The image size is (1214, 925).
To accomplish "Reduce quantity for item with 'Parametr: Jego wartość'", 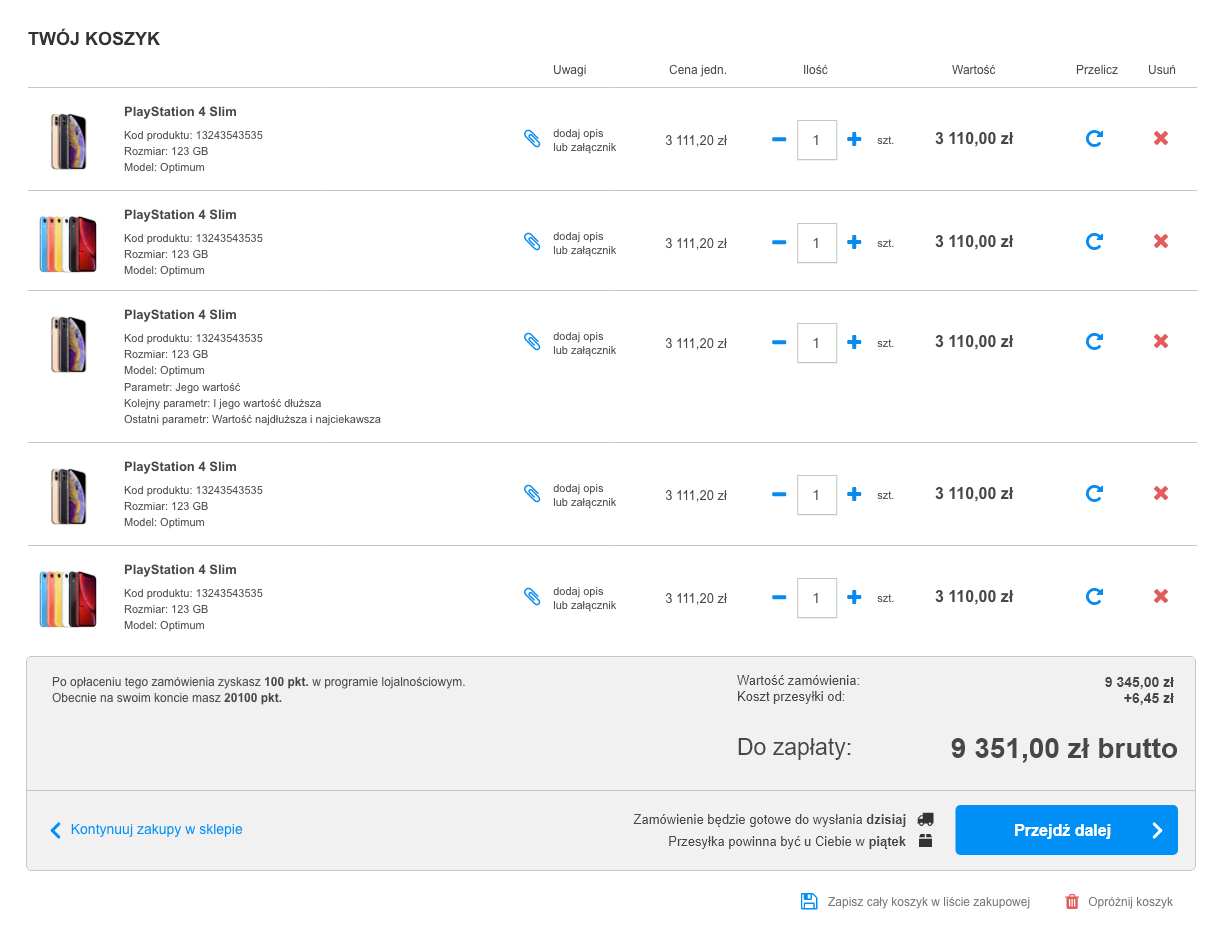I will [x=779, y=342].
